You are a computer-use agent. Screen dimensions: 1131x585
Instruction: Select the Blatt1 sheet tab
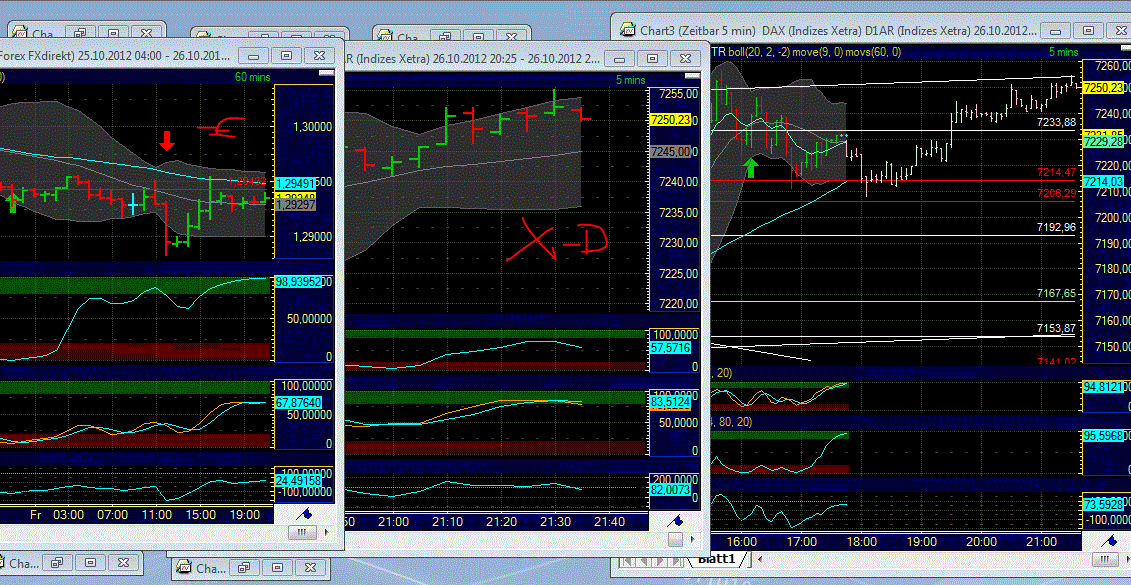point(719,559)
